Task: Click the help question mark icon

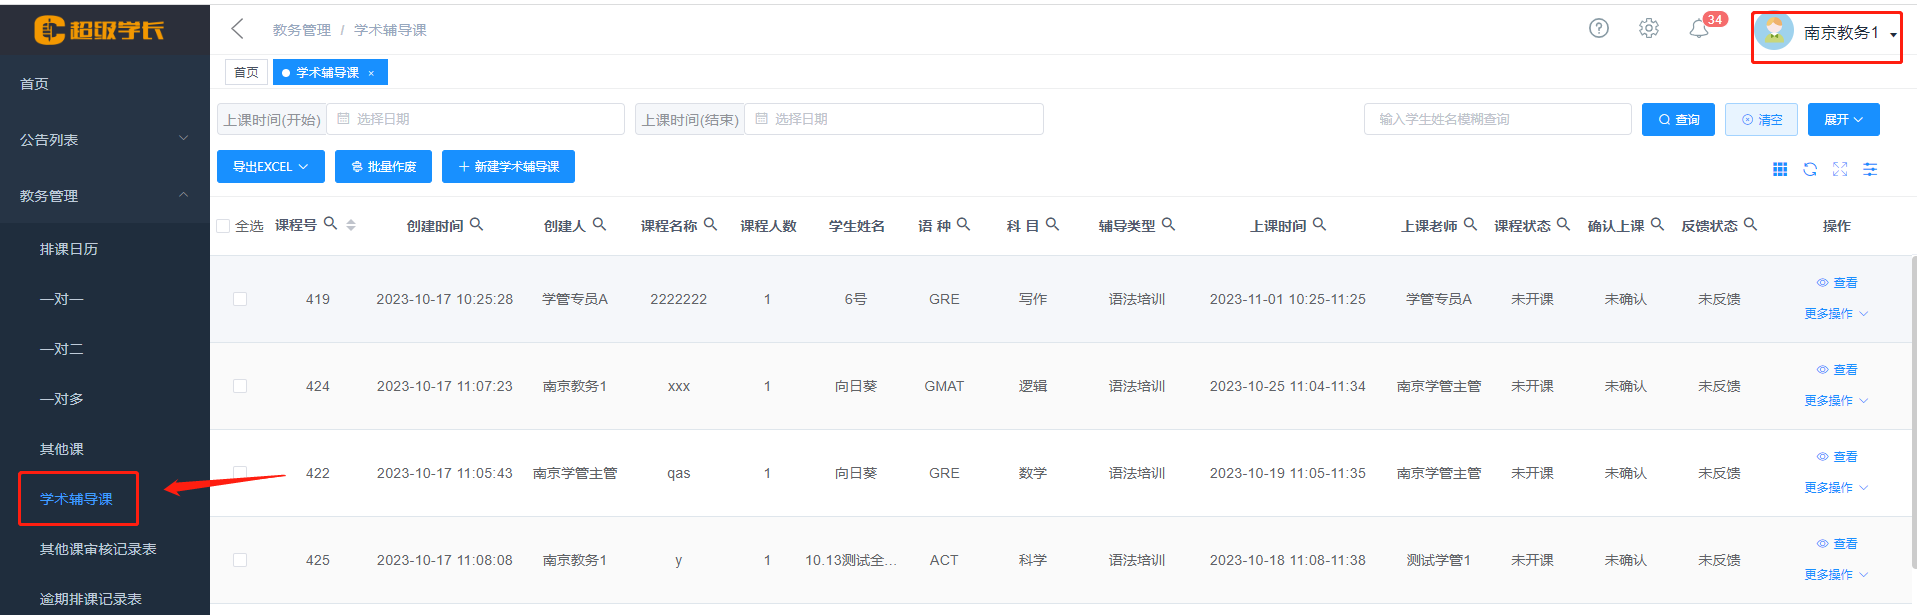Action: [1598, 28]
